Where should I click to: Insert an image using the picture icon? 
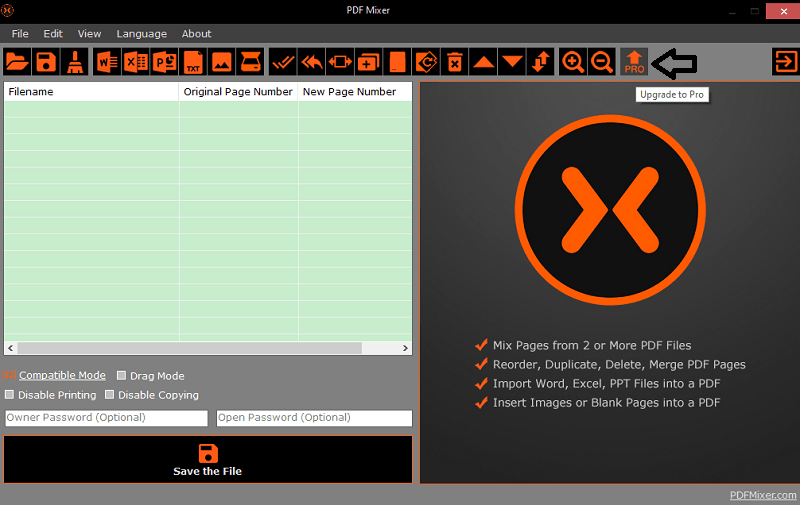click(222, 62)
